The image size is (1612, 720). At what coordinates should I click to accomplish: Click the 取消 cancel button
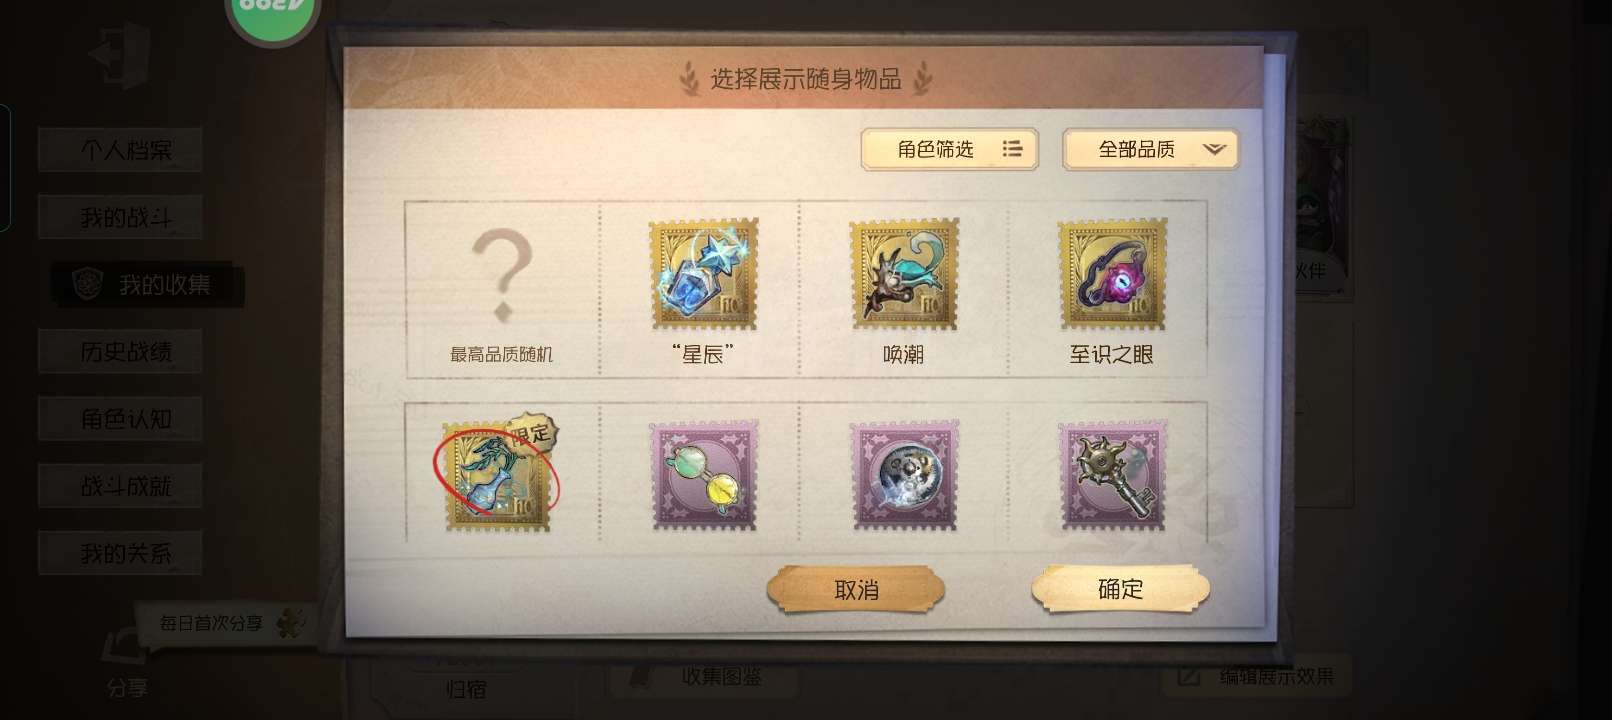(856, 590)
